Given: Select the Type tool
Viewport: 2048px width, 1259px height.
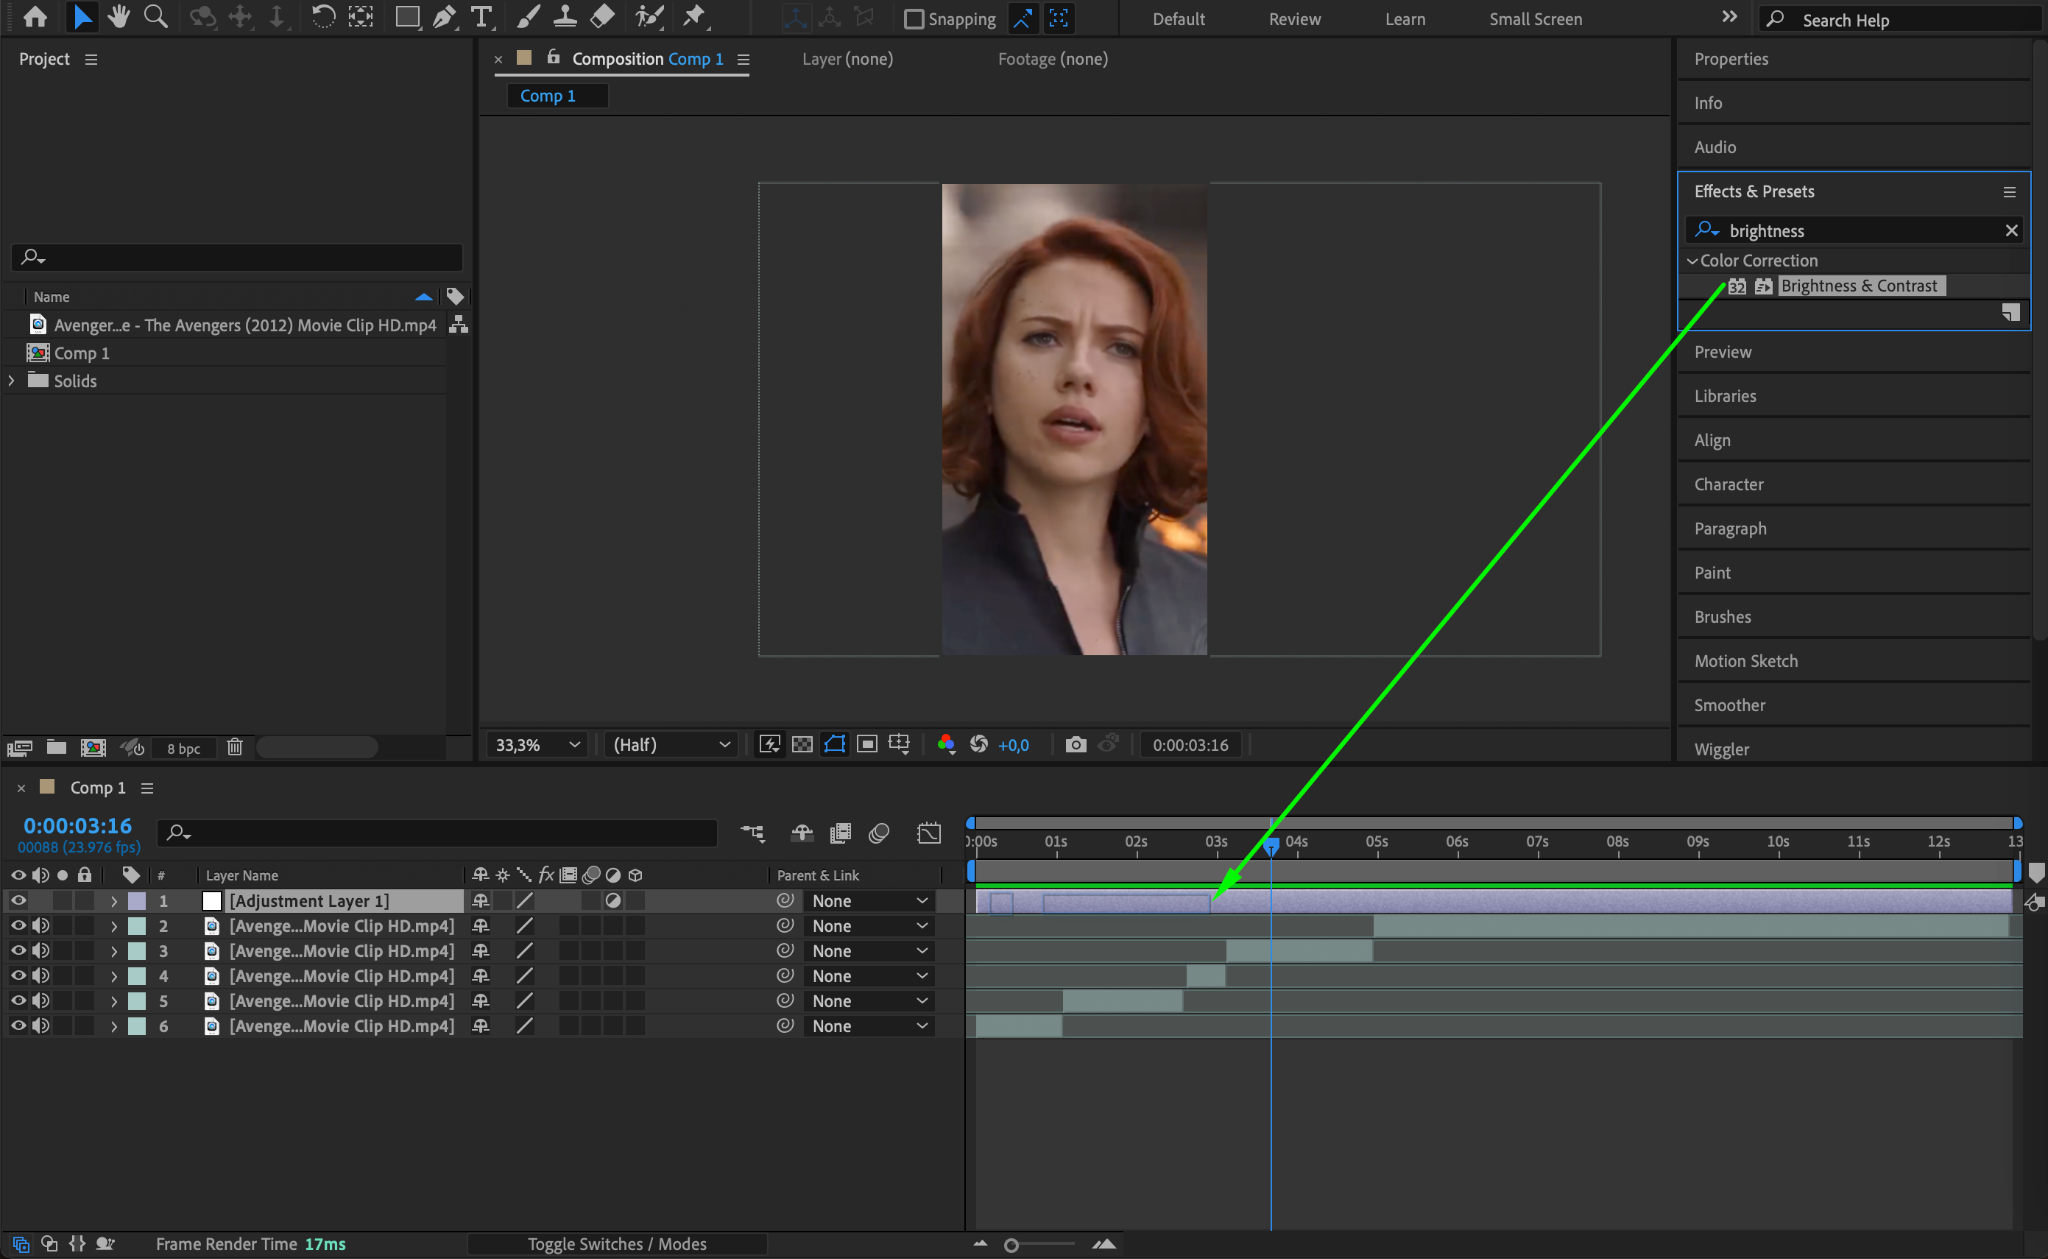Looking at the screenshot, I should point(482,17).
